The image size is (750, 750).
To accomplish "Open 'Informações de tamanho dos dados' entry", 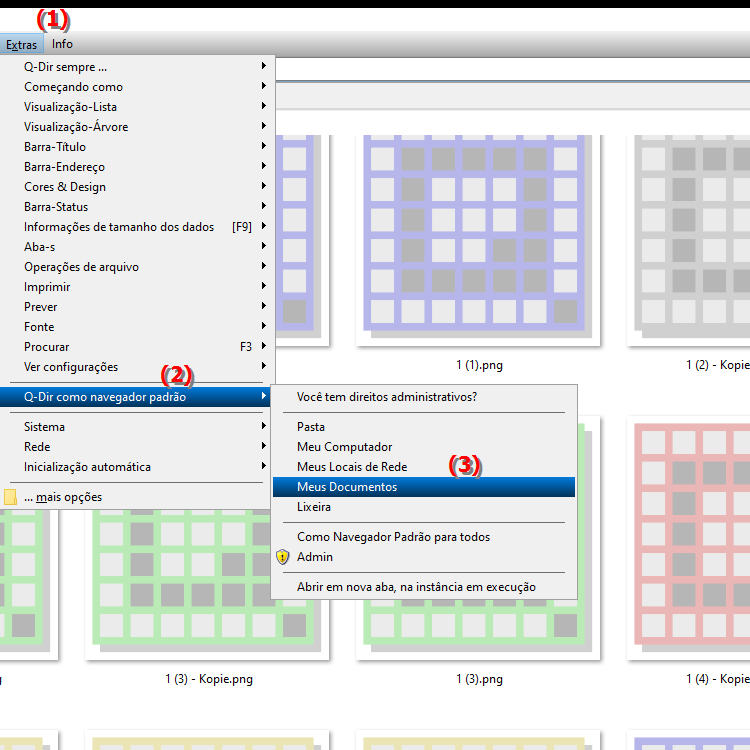I will coord(138,227).
